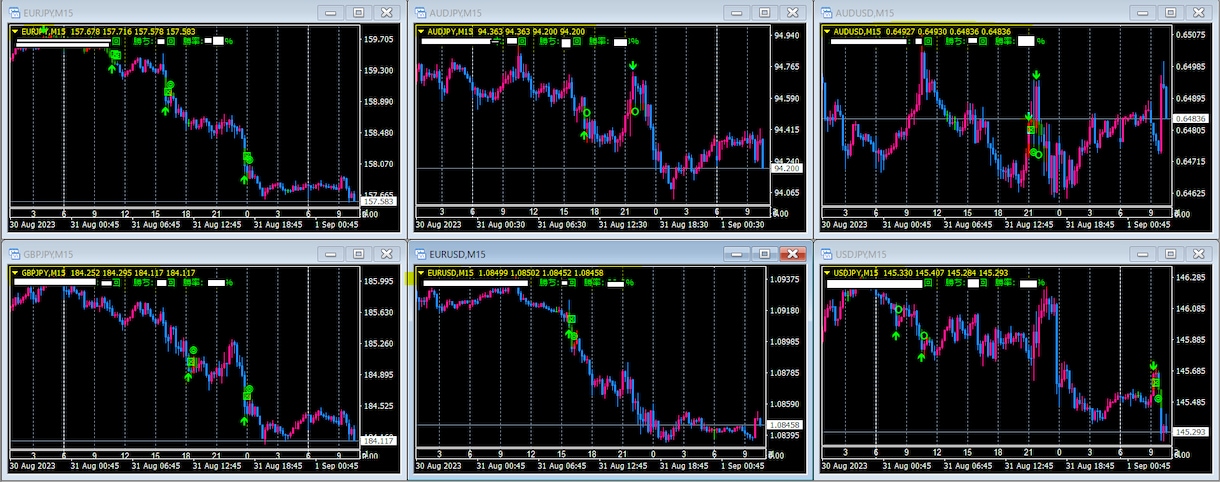Click the USDJPY,M15 window chart icon
The width and height of the screenshot is (1220, 482).
826,254
